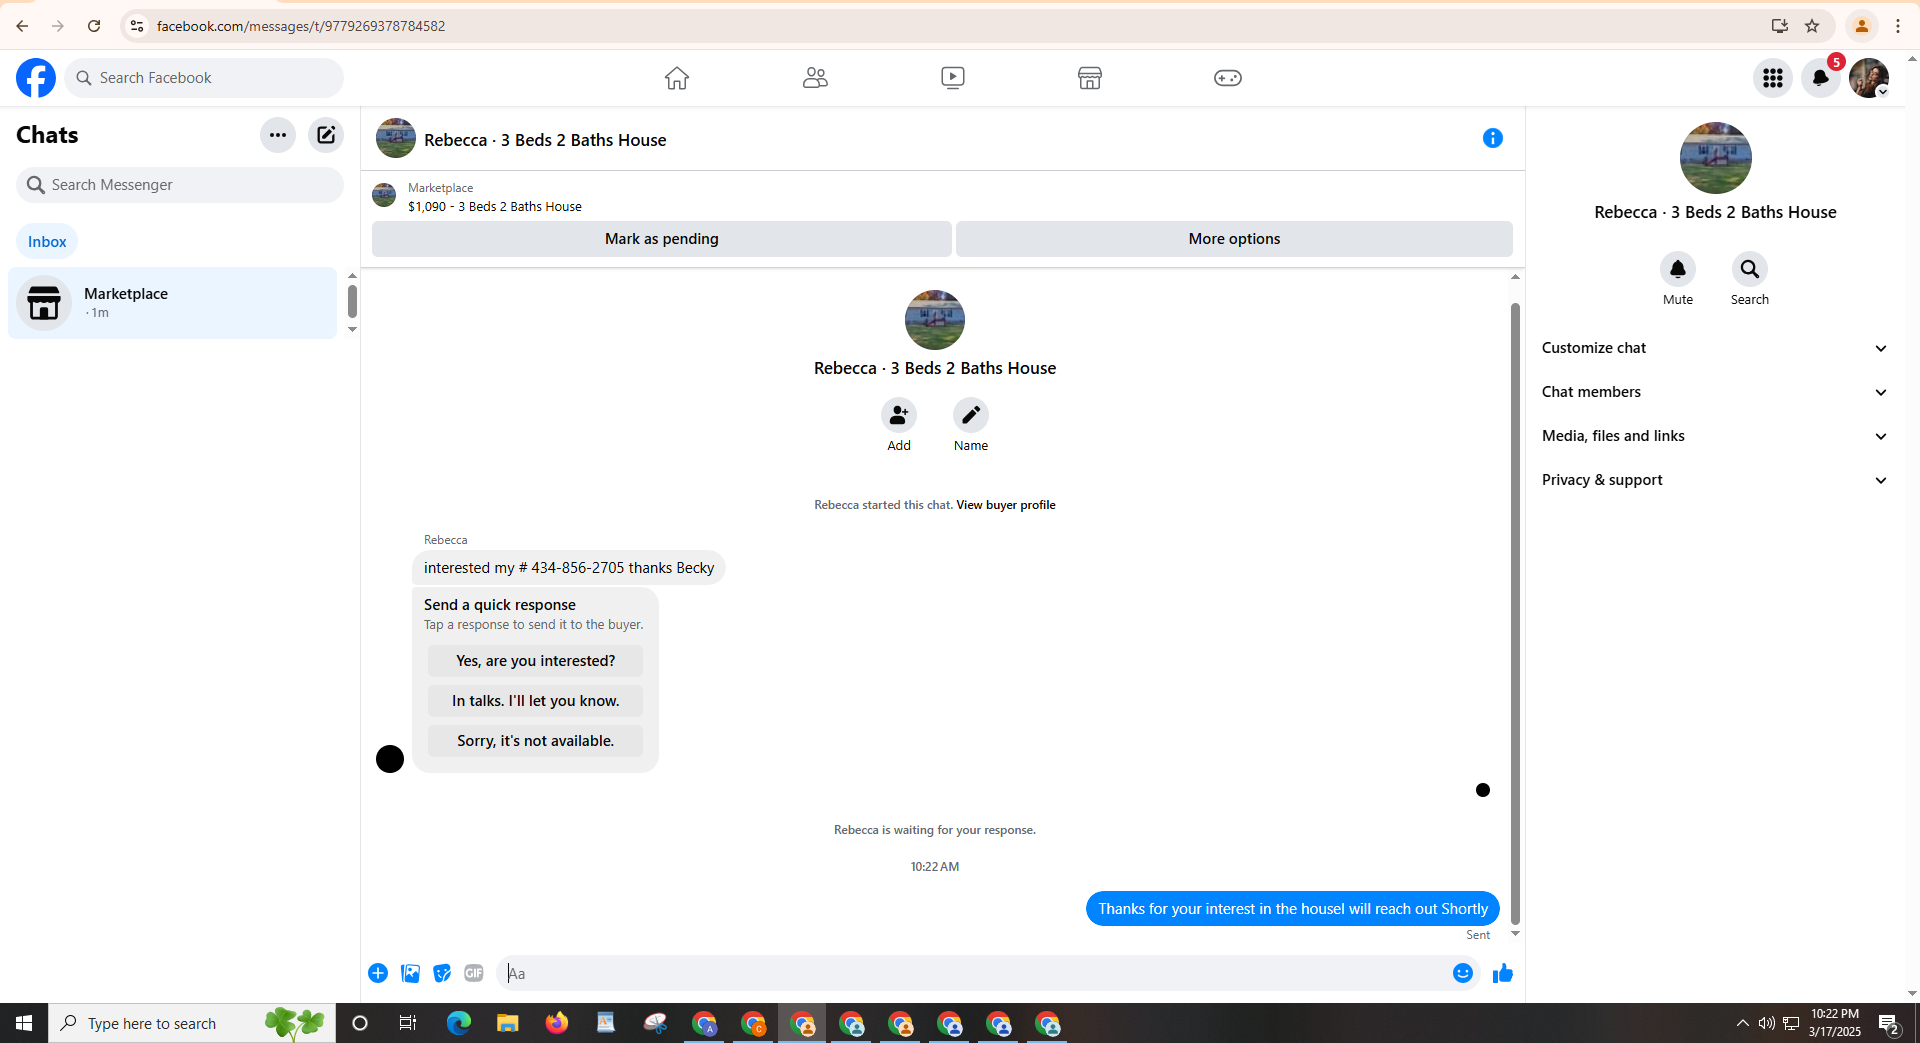This screenshot has height=1043, width=1920.
Task: Click Mark as pending button
Action: coord(662,239)
